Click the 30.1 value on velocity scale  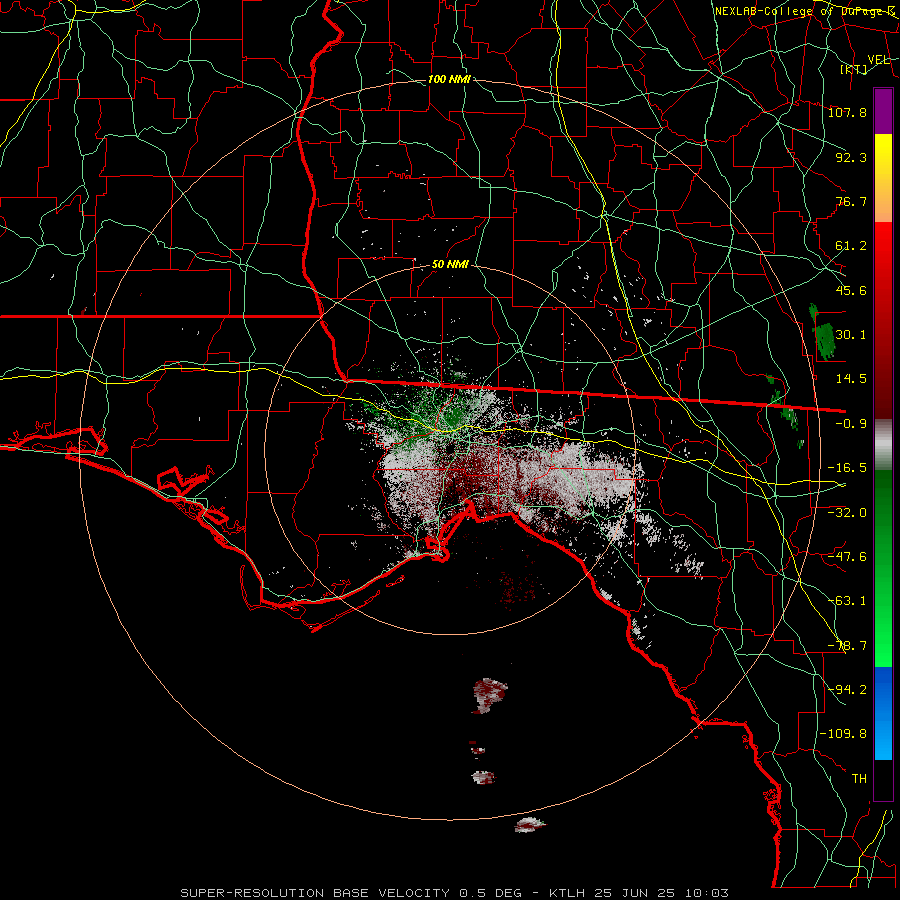click(x=851, y=334)
